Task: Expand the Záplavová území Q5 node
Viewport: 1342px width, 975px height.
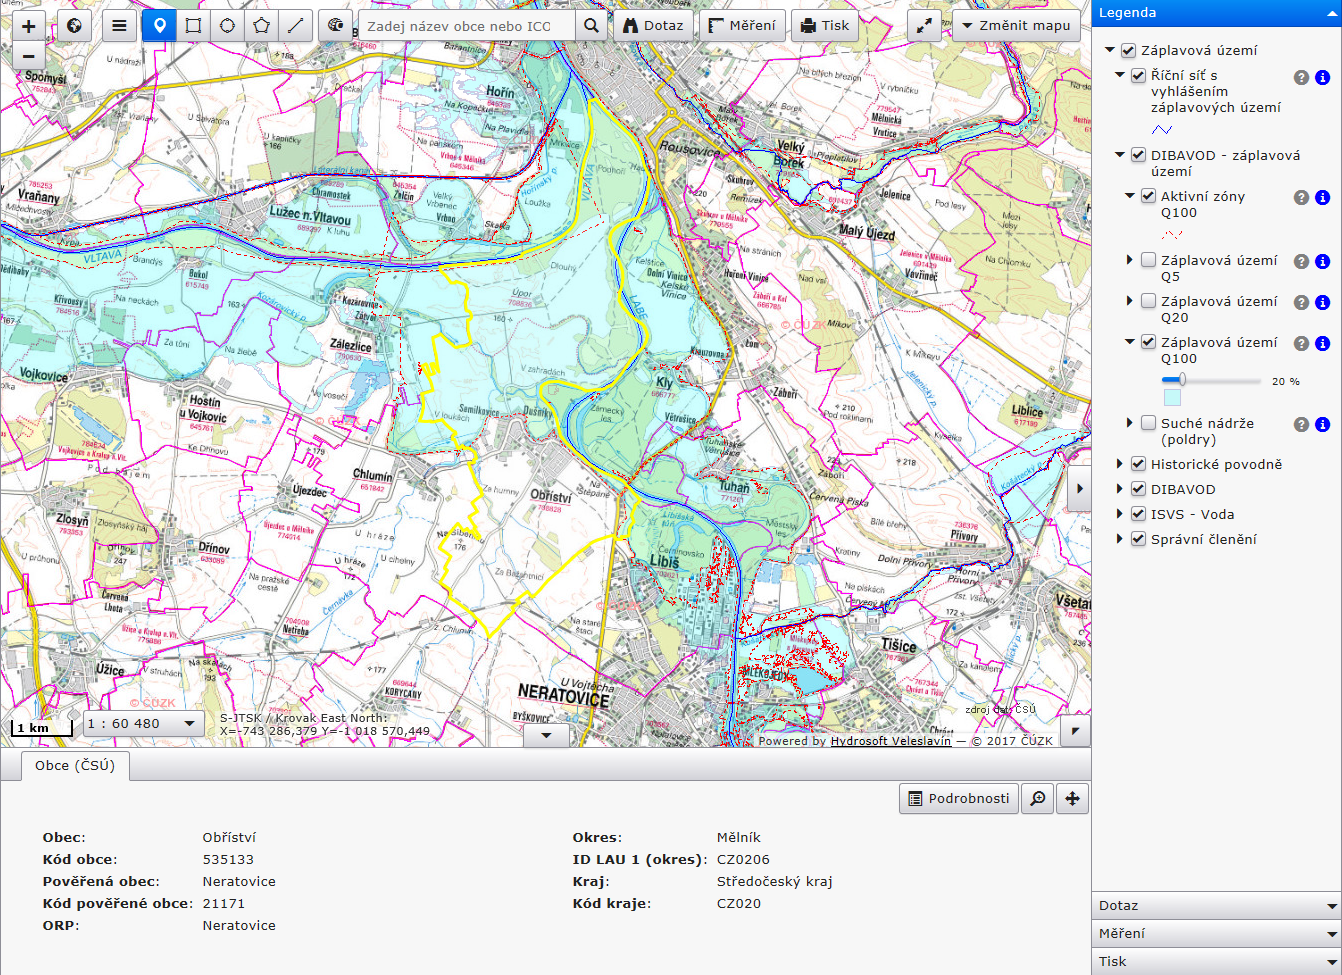Action: click(x=1130, y=260)
